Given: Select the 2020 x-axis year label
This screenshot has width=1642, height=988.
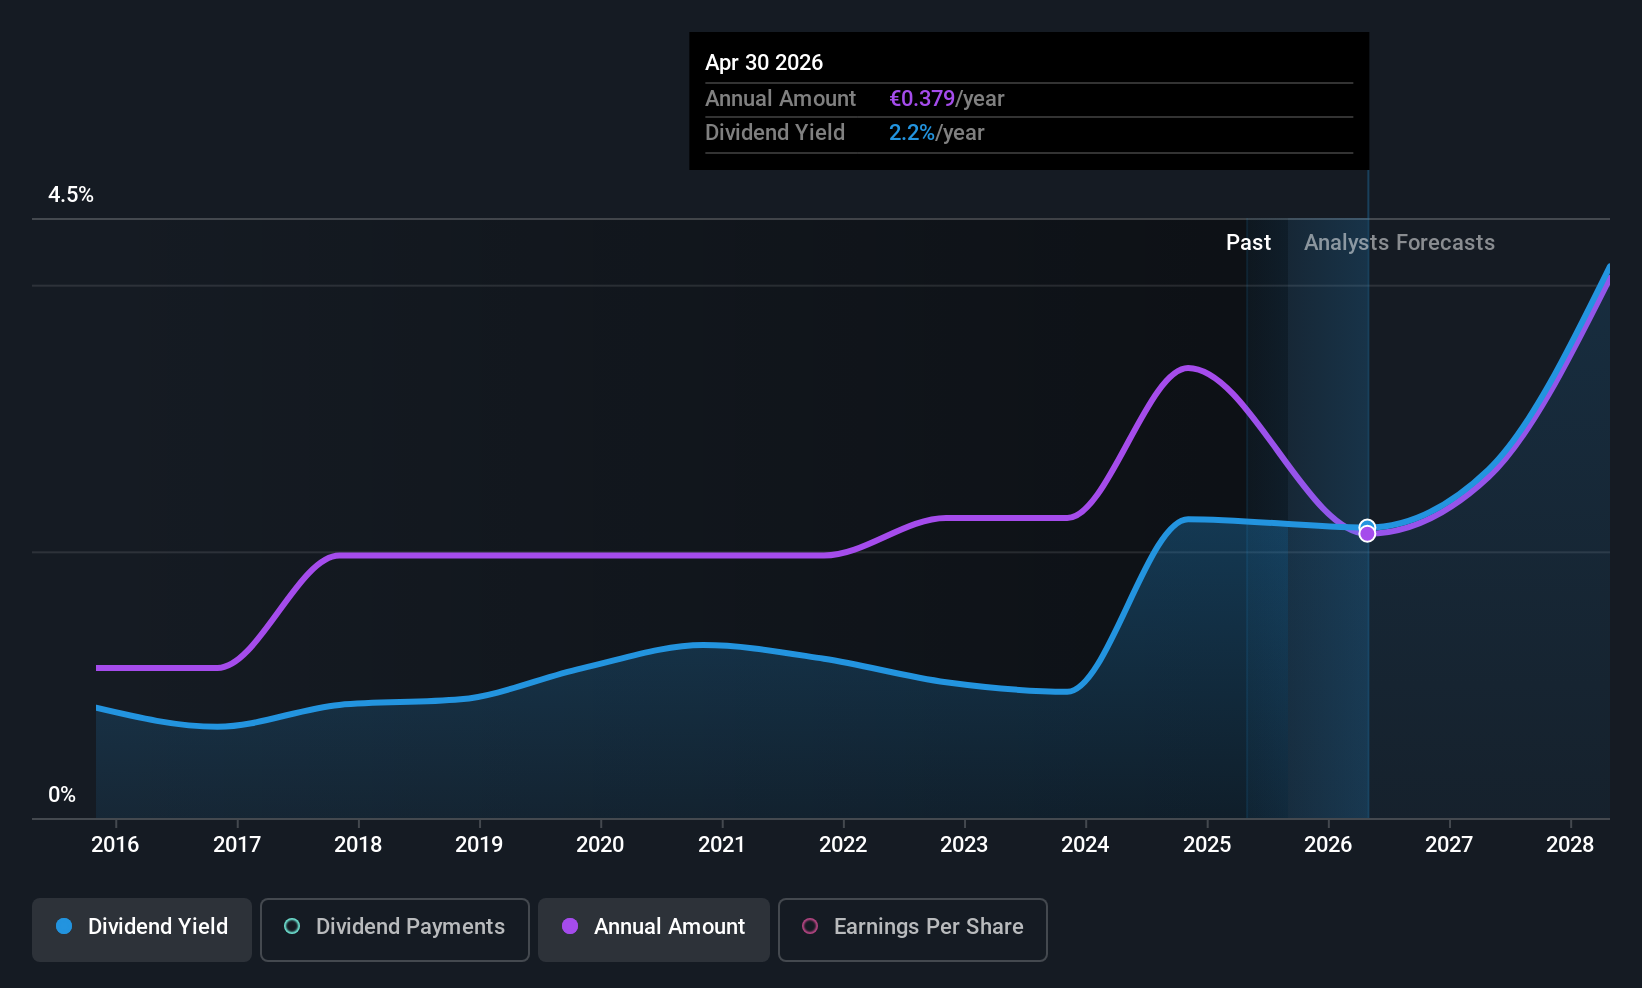Looking at the screenshot, I should click(x=600, y=844).
